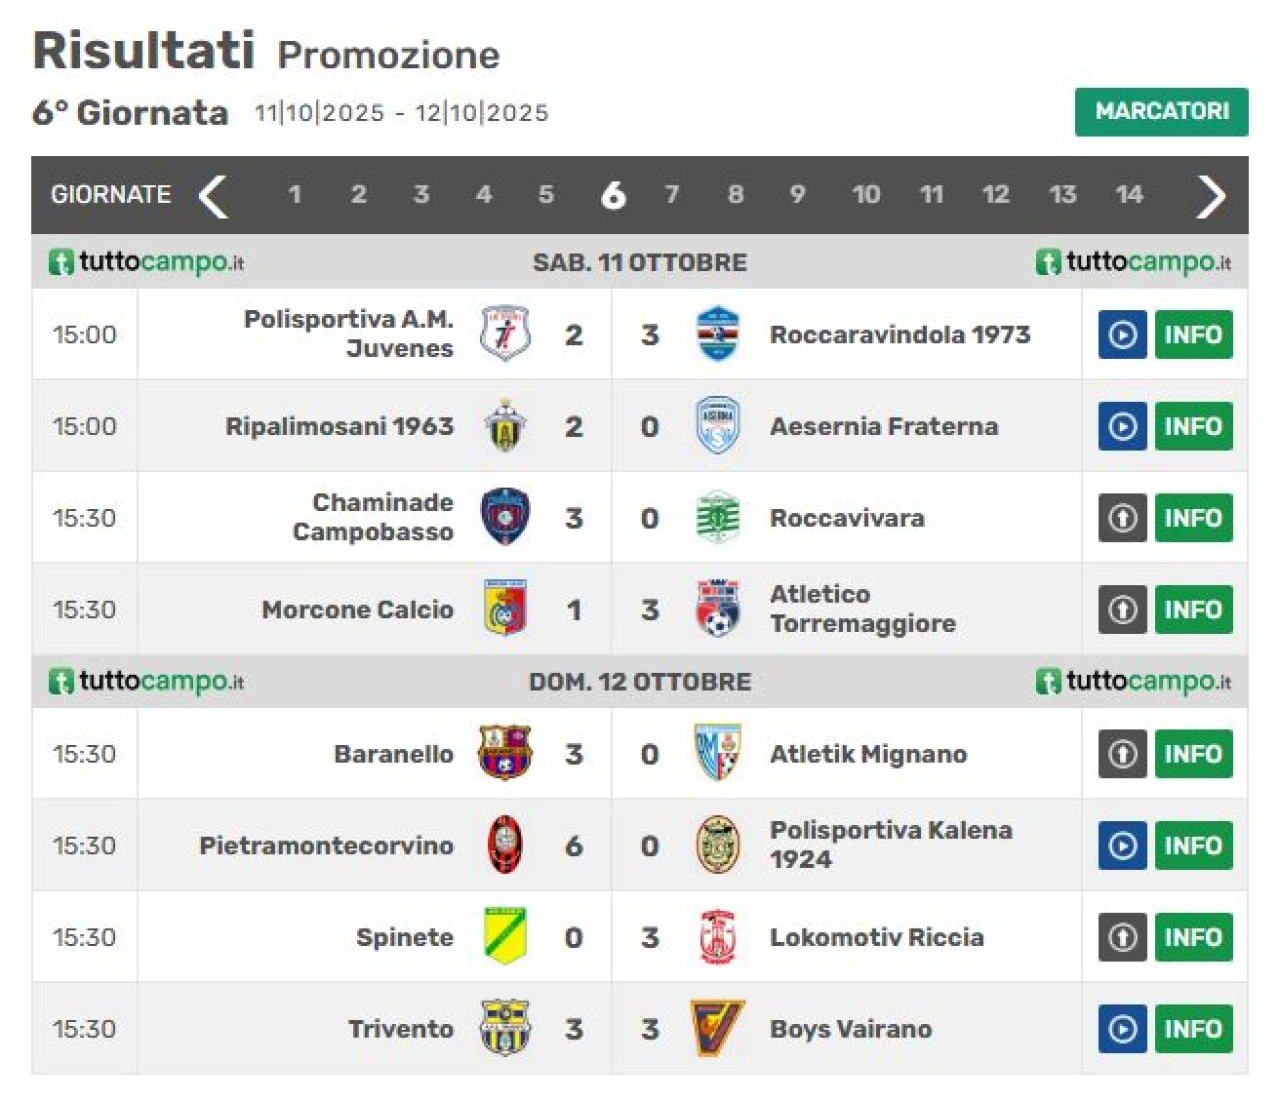The width and height of the screenshot is (1280, 1102).
Task: Click the Atletico Torremaggiore team crest
Action: 717,609
